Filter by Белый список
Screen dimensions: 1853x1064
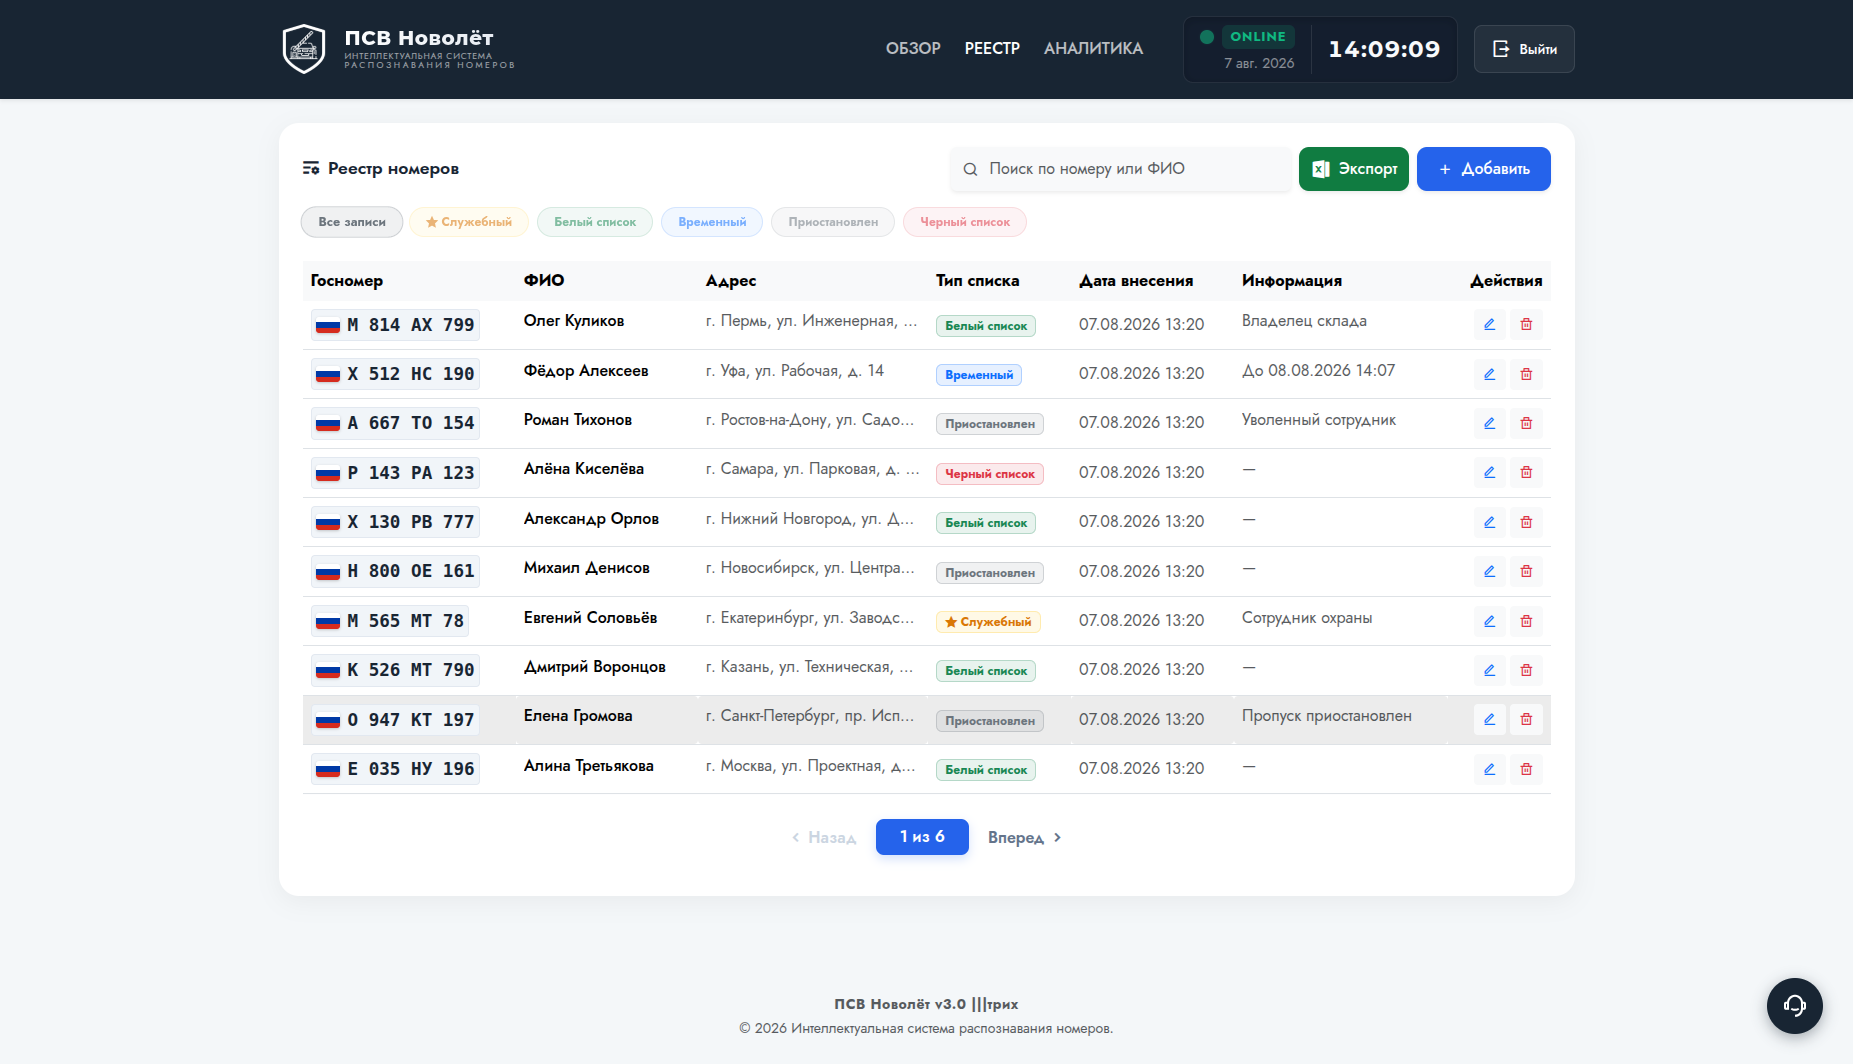point(595,222)
